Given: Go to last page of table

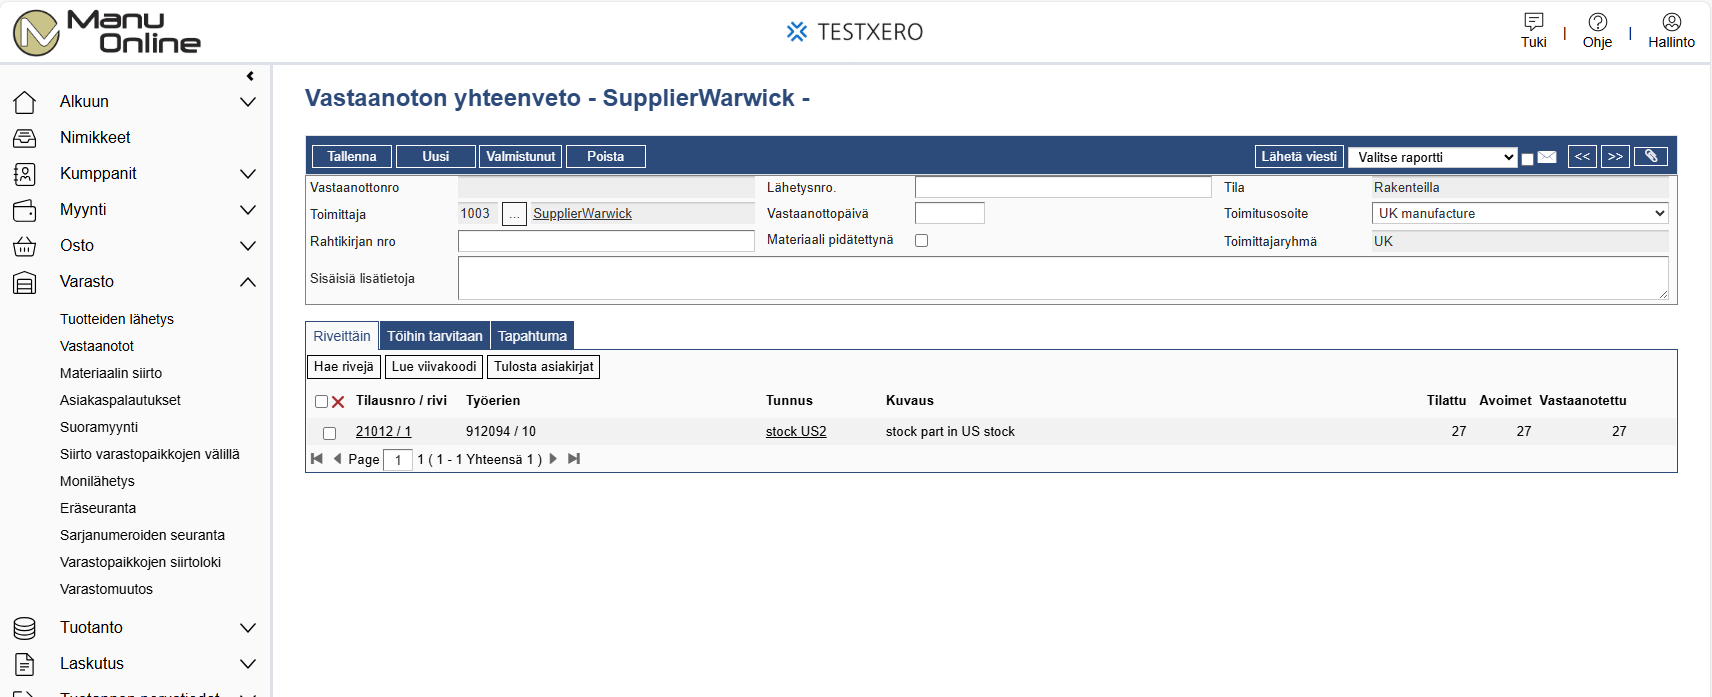Looking at the screenshot, I should point(574,459).
